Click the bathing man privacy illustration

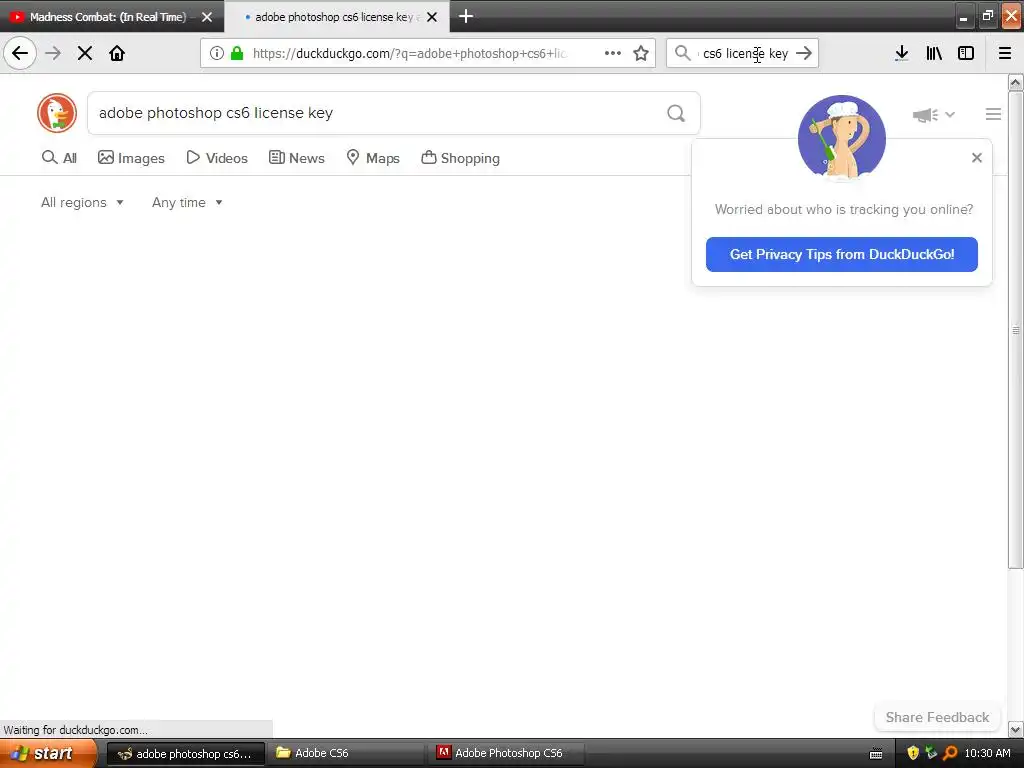click(842, 138)
